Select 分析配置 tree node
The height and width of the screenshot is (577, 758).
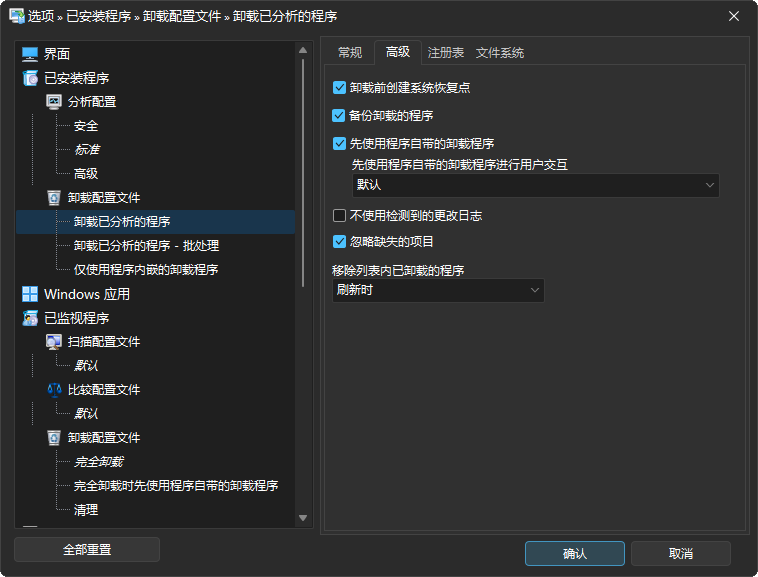pyautogui.click(x=92, y=102)
